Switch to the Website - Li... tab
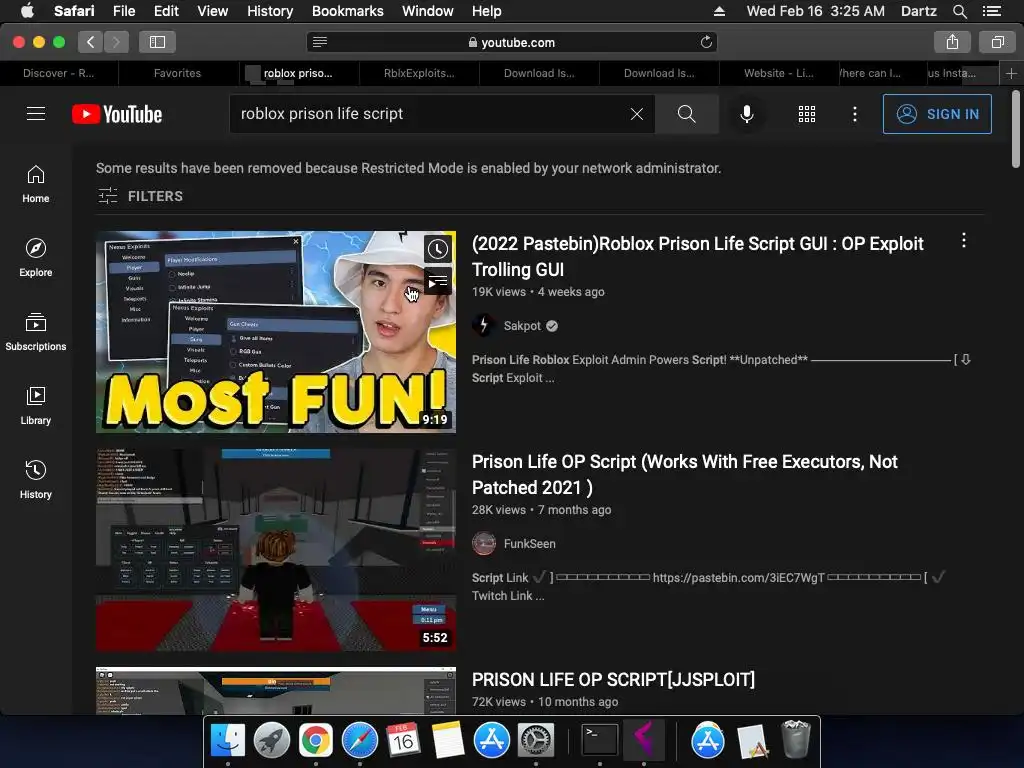1024x768 pixels. pos(778,73)
